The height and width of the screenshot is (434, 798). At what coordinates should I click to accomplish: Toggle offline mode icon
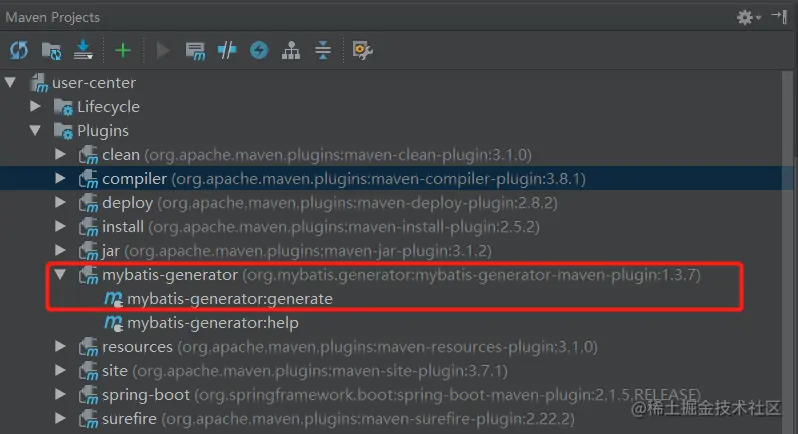pyautogui.click(x=227, y=50)
